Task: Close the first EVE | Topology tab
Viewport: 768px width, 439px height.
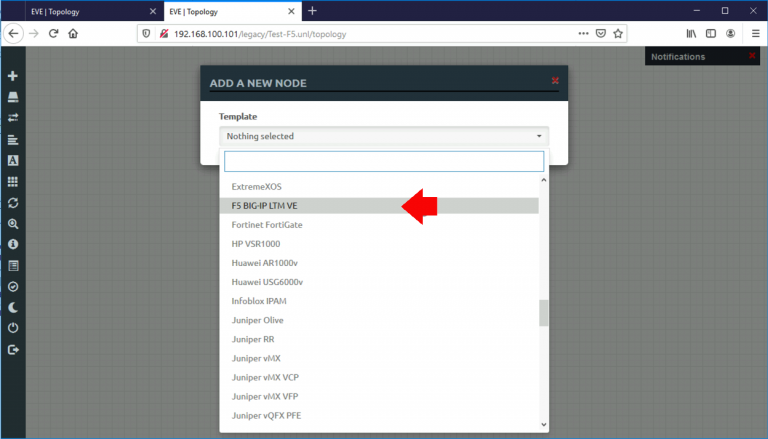Action: coord(153,11)
